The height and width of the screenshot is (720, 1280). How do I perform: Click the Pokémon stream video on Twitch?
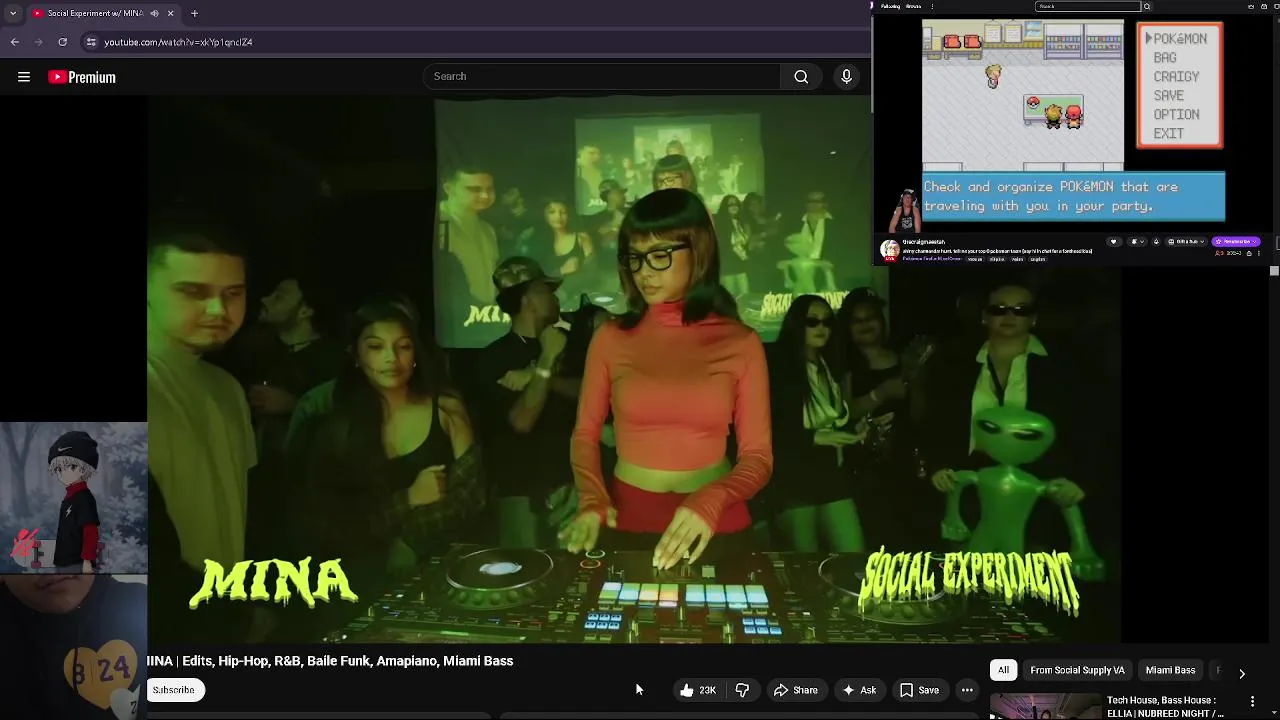(x=1074, y=122)
